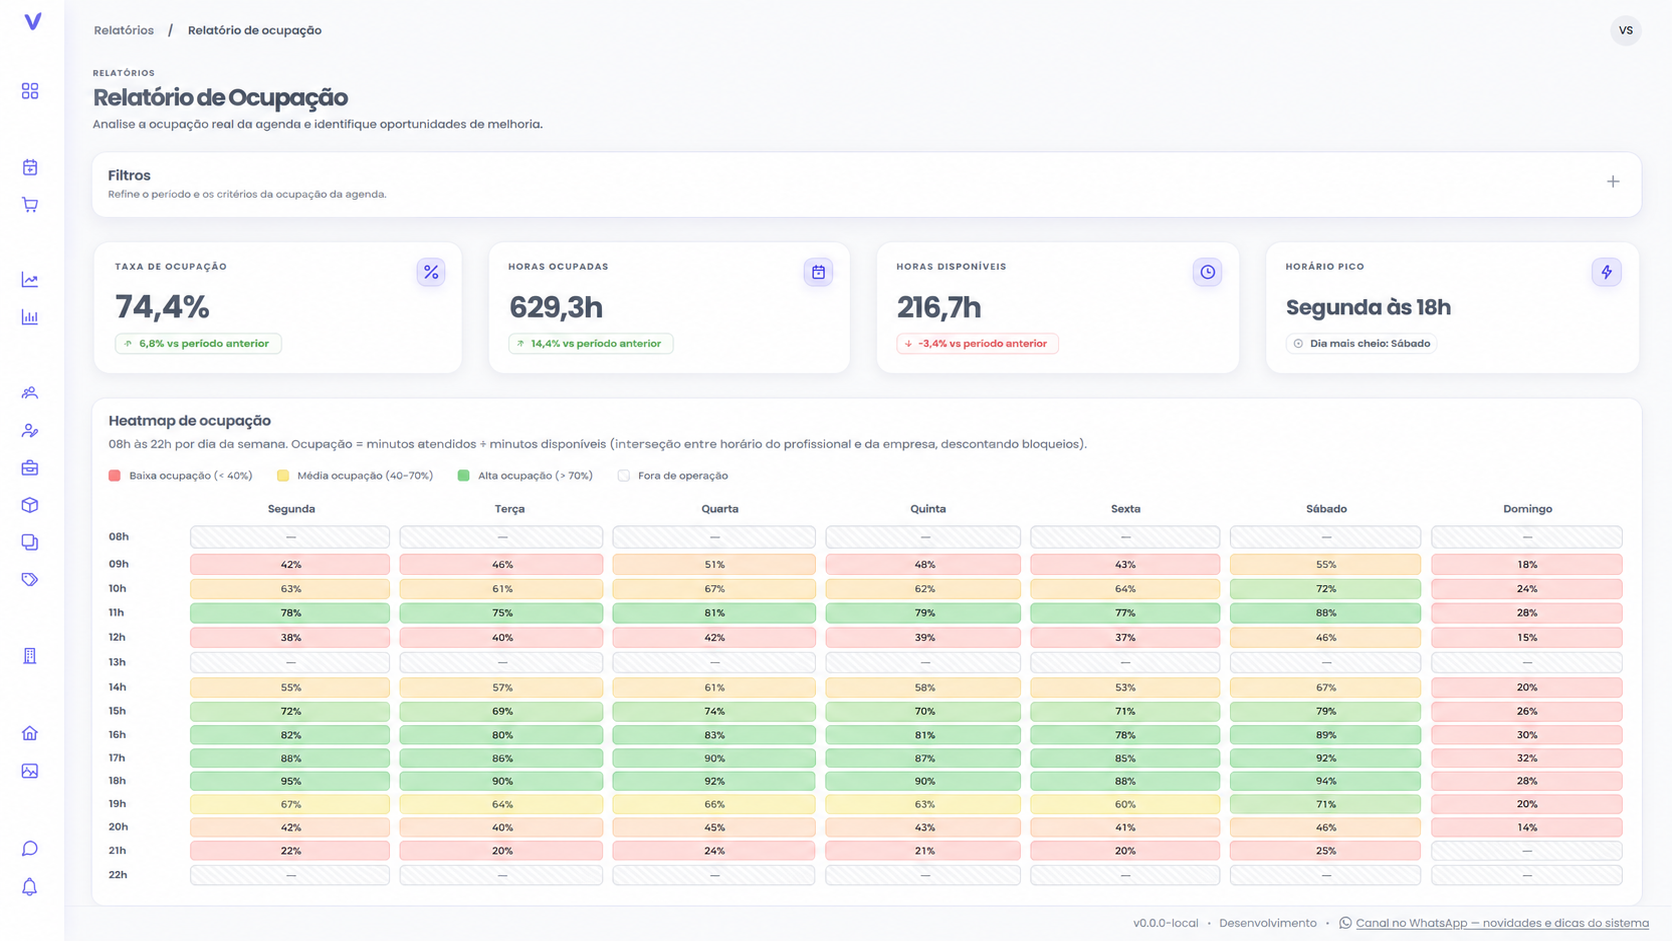Viewport: 1672px width, 941px height.
Task: Open the people group sidebar icon
Action: pyautogui.click(x=30, y=393)
